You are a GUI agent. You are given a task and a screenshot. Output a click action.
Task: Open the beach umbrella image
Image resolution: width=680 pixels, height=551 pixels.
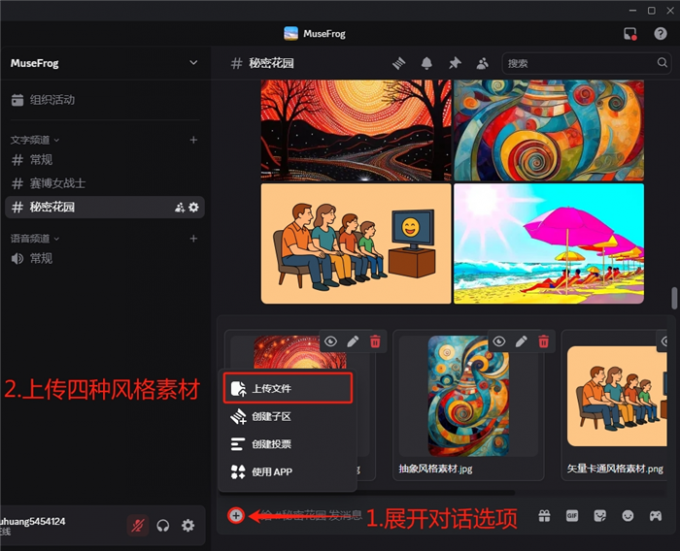pos(549,244)
